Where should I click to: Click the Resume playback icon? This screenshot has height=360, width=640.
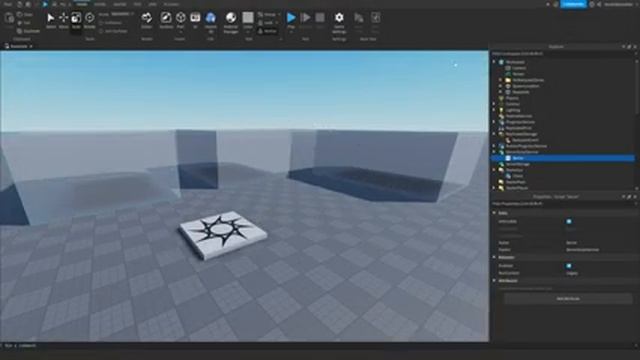coord(305,18)
